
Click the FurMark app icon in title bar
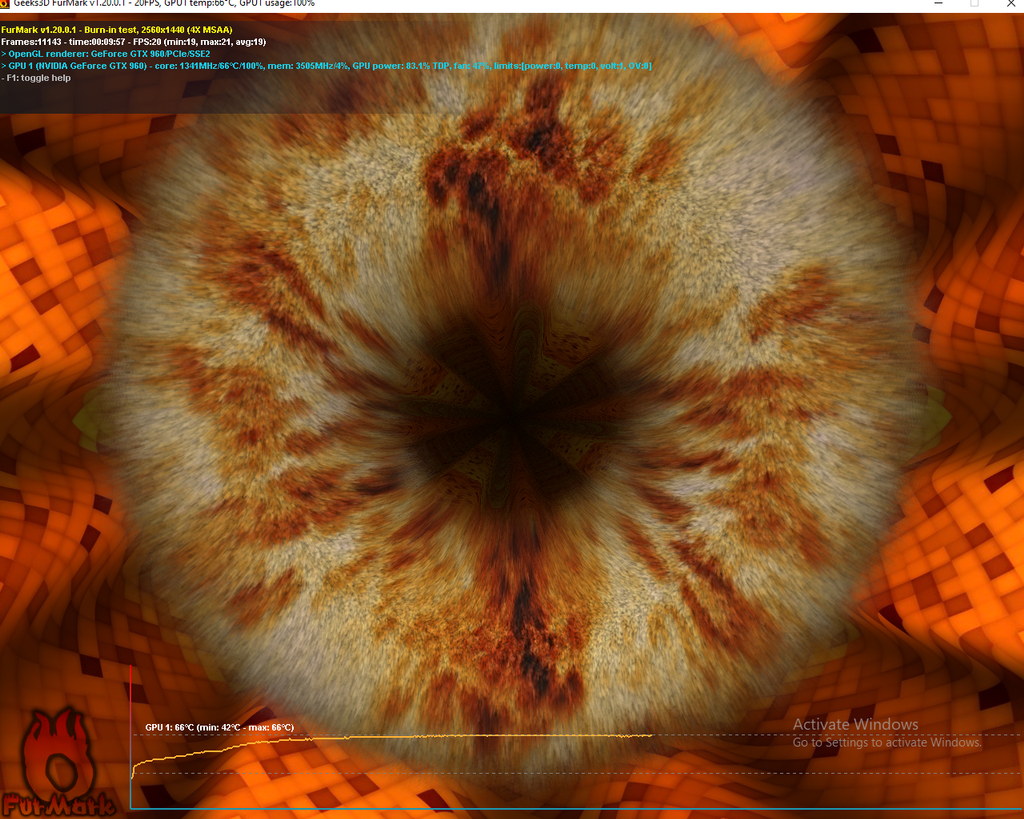click(x=4, y=3)
